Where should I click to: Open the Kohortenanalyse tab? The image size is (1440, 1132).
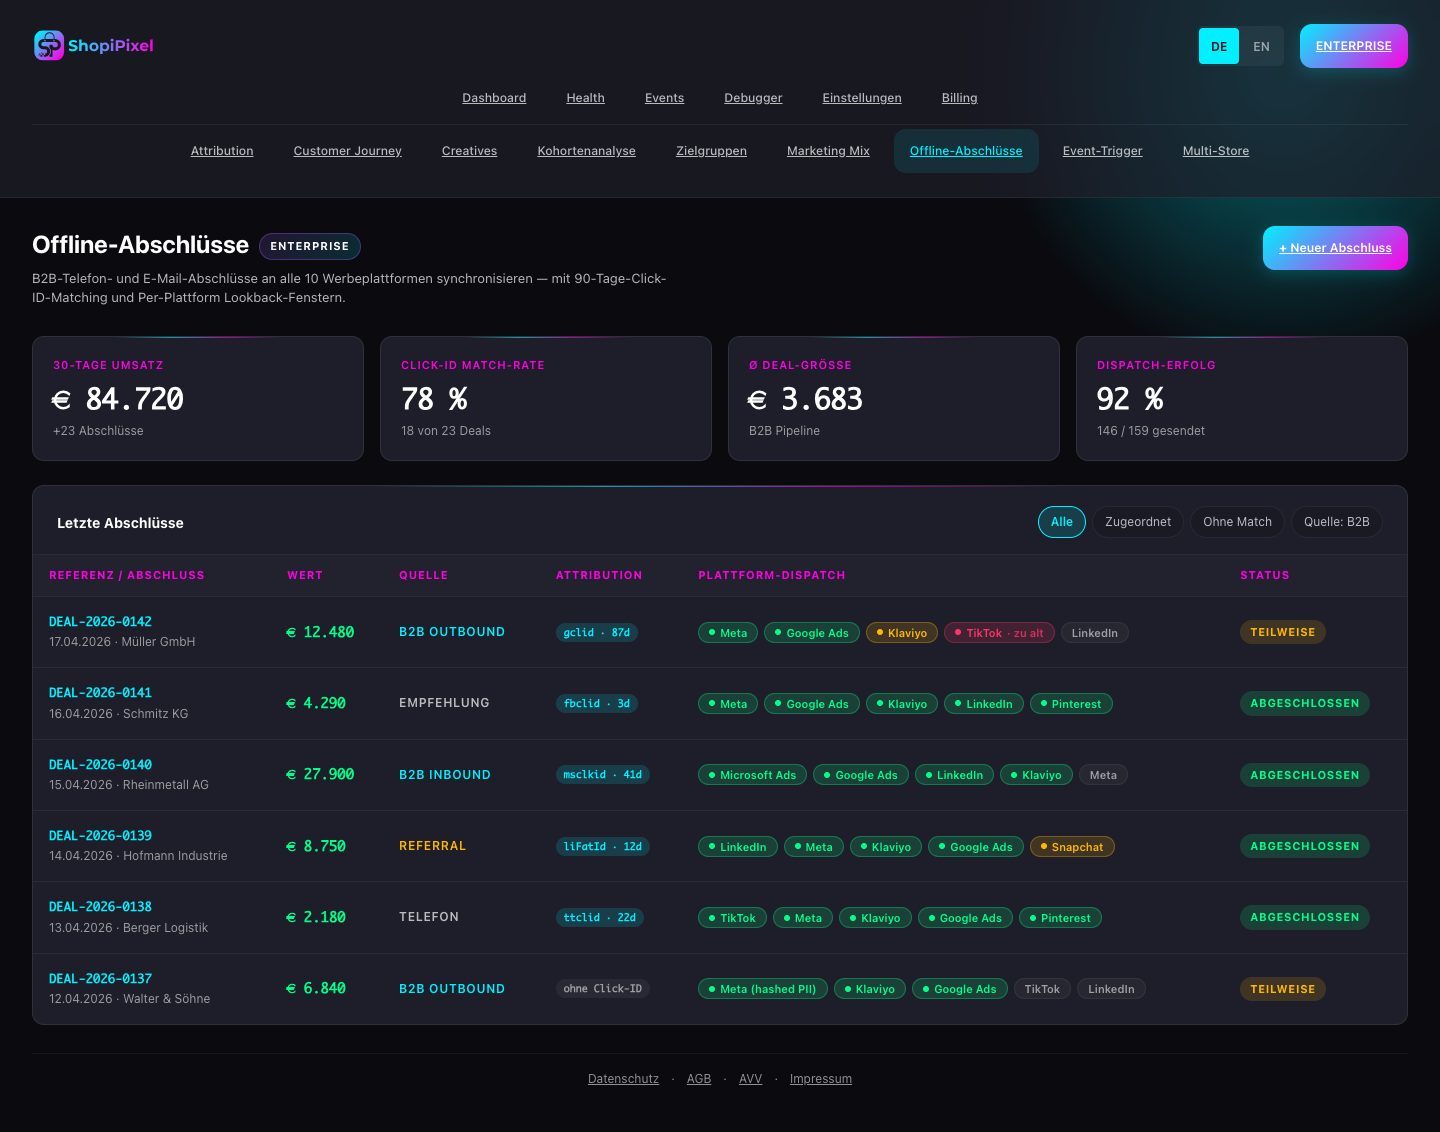pos(586,151)
